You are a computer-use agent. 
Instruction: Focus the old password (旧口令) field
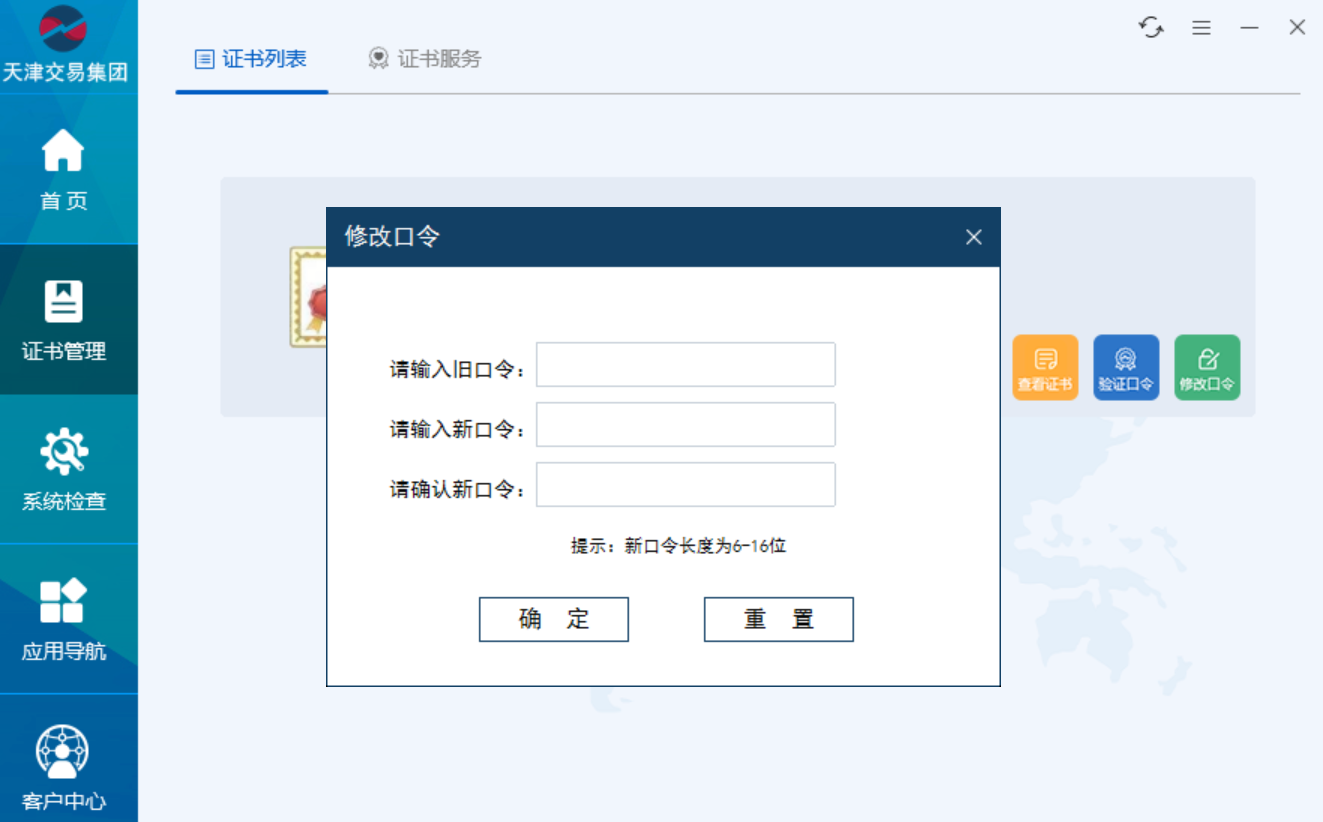coord(685,364)
